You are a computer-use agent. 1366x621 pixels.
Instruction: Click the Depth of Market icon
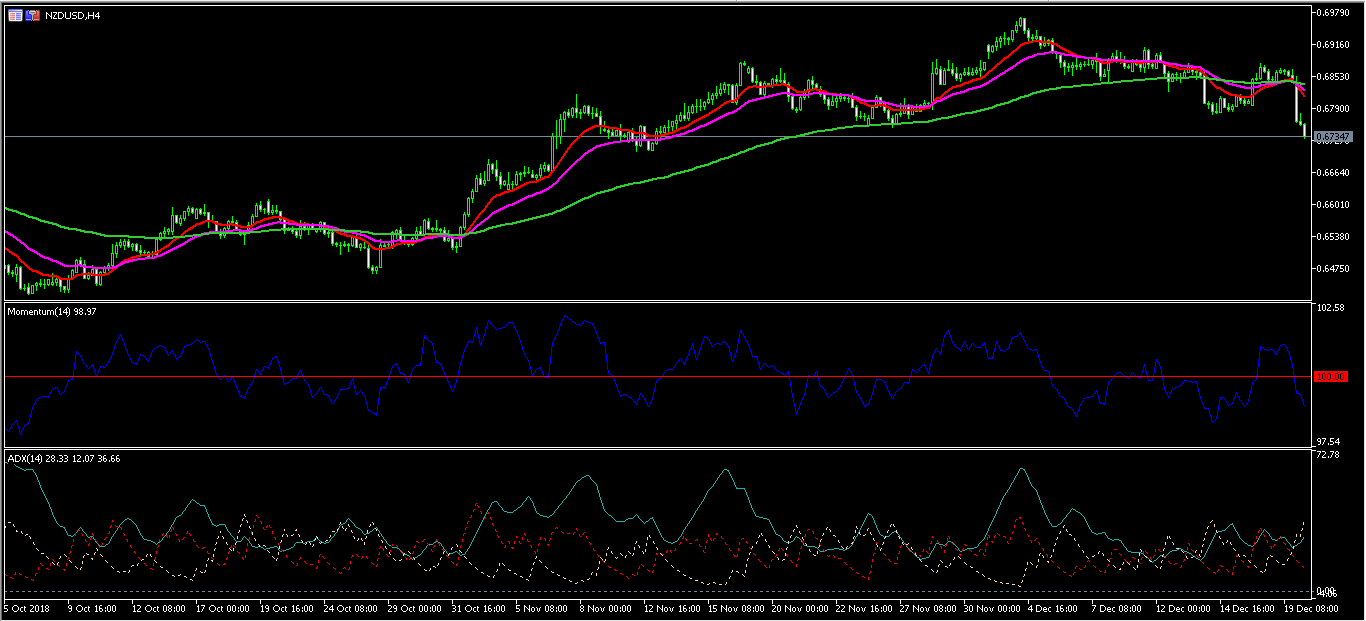pos(33,16)
